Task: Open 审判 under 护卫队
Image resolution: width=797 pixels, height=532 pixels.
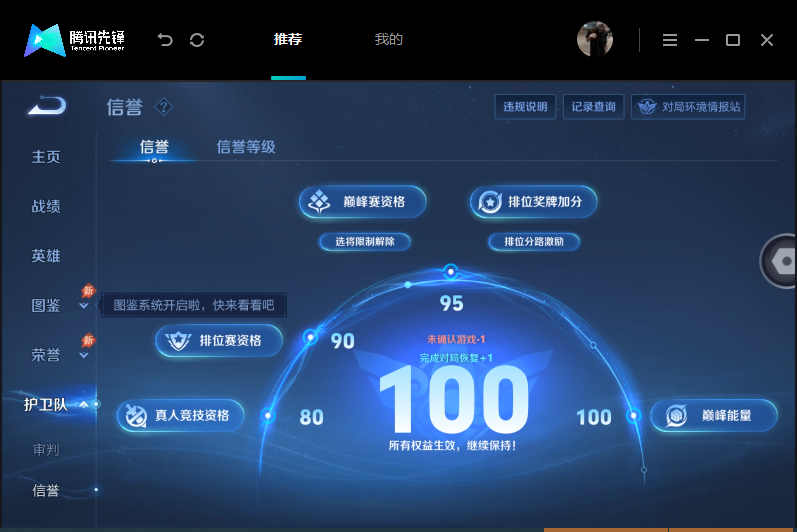Action: 46,450
